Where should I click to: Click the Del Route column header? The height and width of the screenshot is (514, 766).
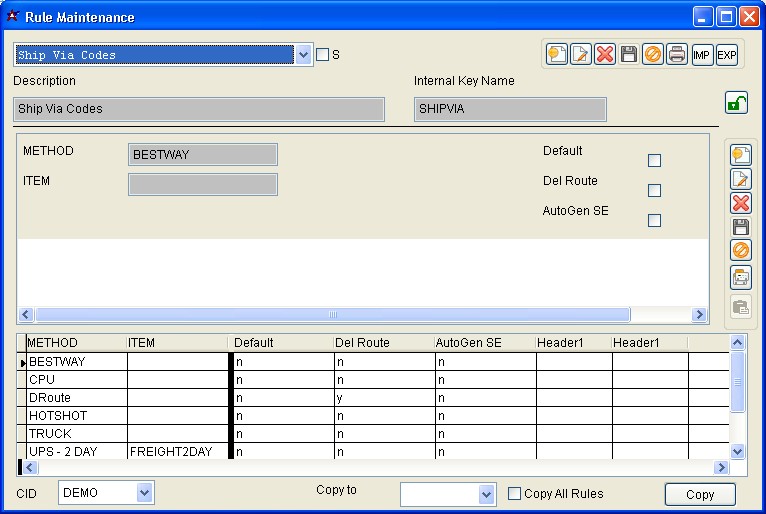(x=382, y=343)
